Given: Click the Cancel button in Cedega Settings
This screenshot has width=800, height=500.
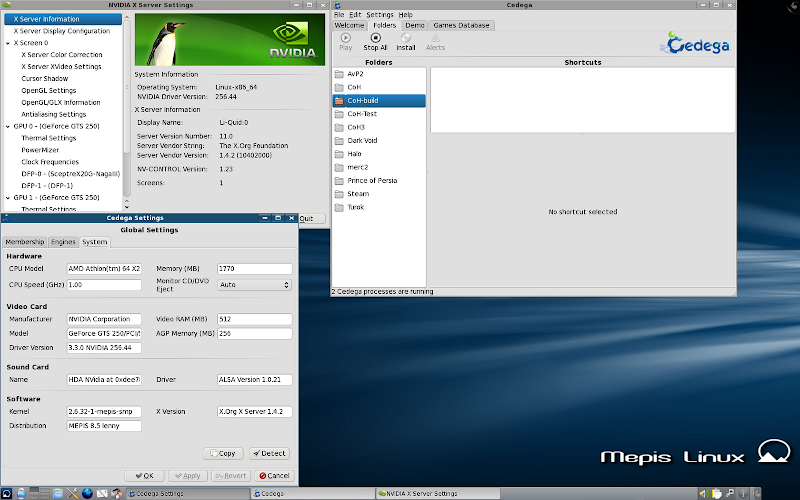Looking at the screenshot, I should click(272, 476).
